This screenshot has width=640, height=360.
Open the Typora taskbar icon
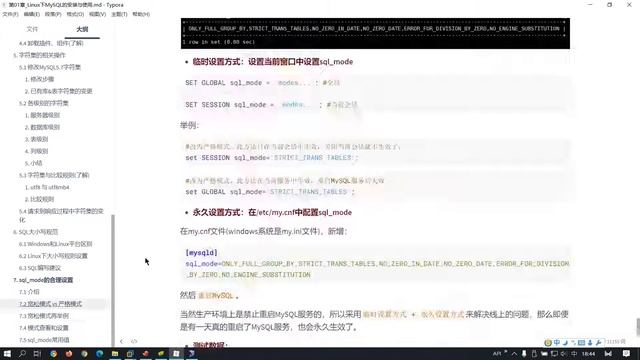(x=176, y=353)
